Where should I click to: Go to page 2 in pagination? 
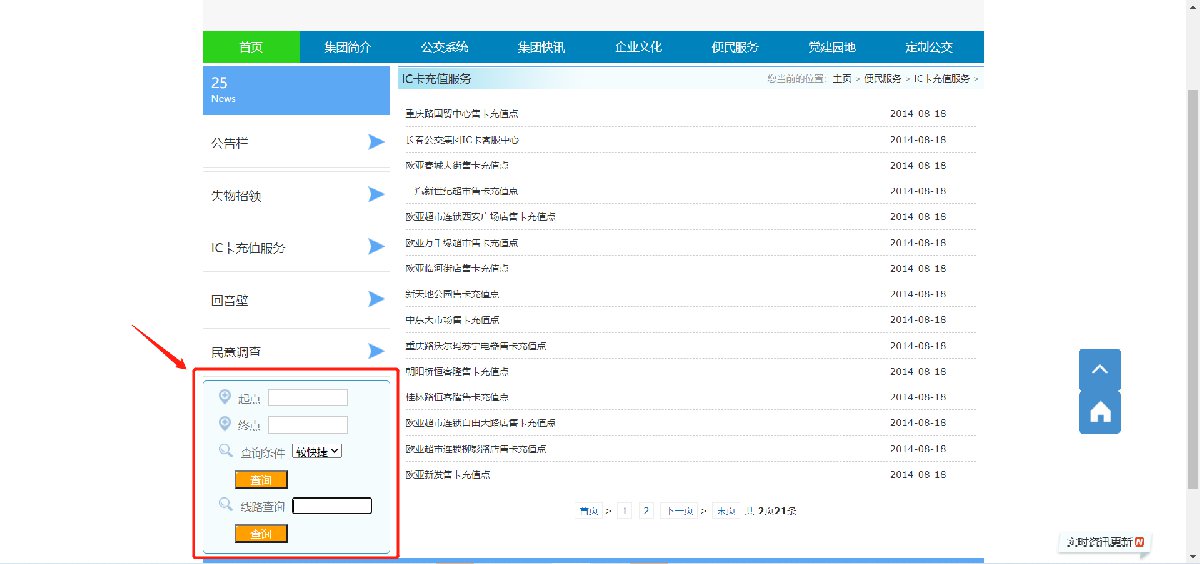[646, 511]
